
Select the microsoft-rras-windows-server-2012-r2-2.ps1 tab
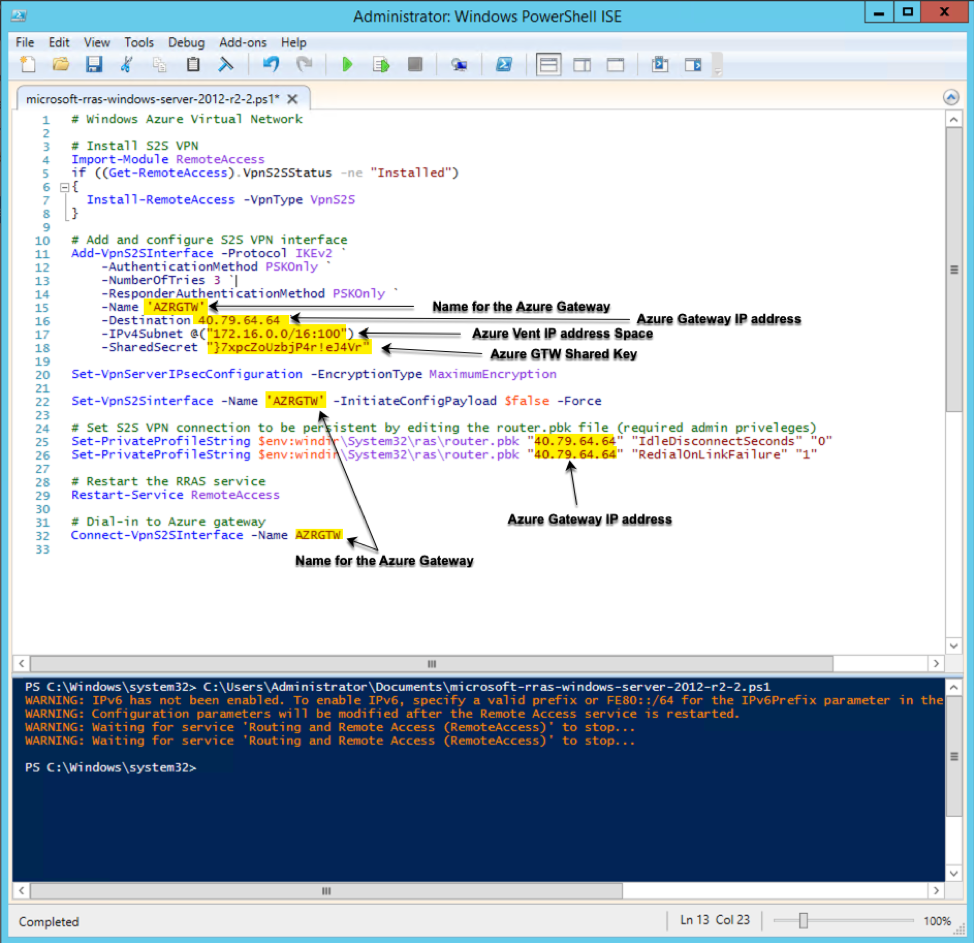pyautogui.click(x=152, y=99)
